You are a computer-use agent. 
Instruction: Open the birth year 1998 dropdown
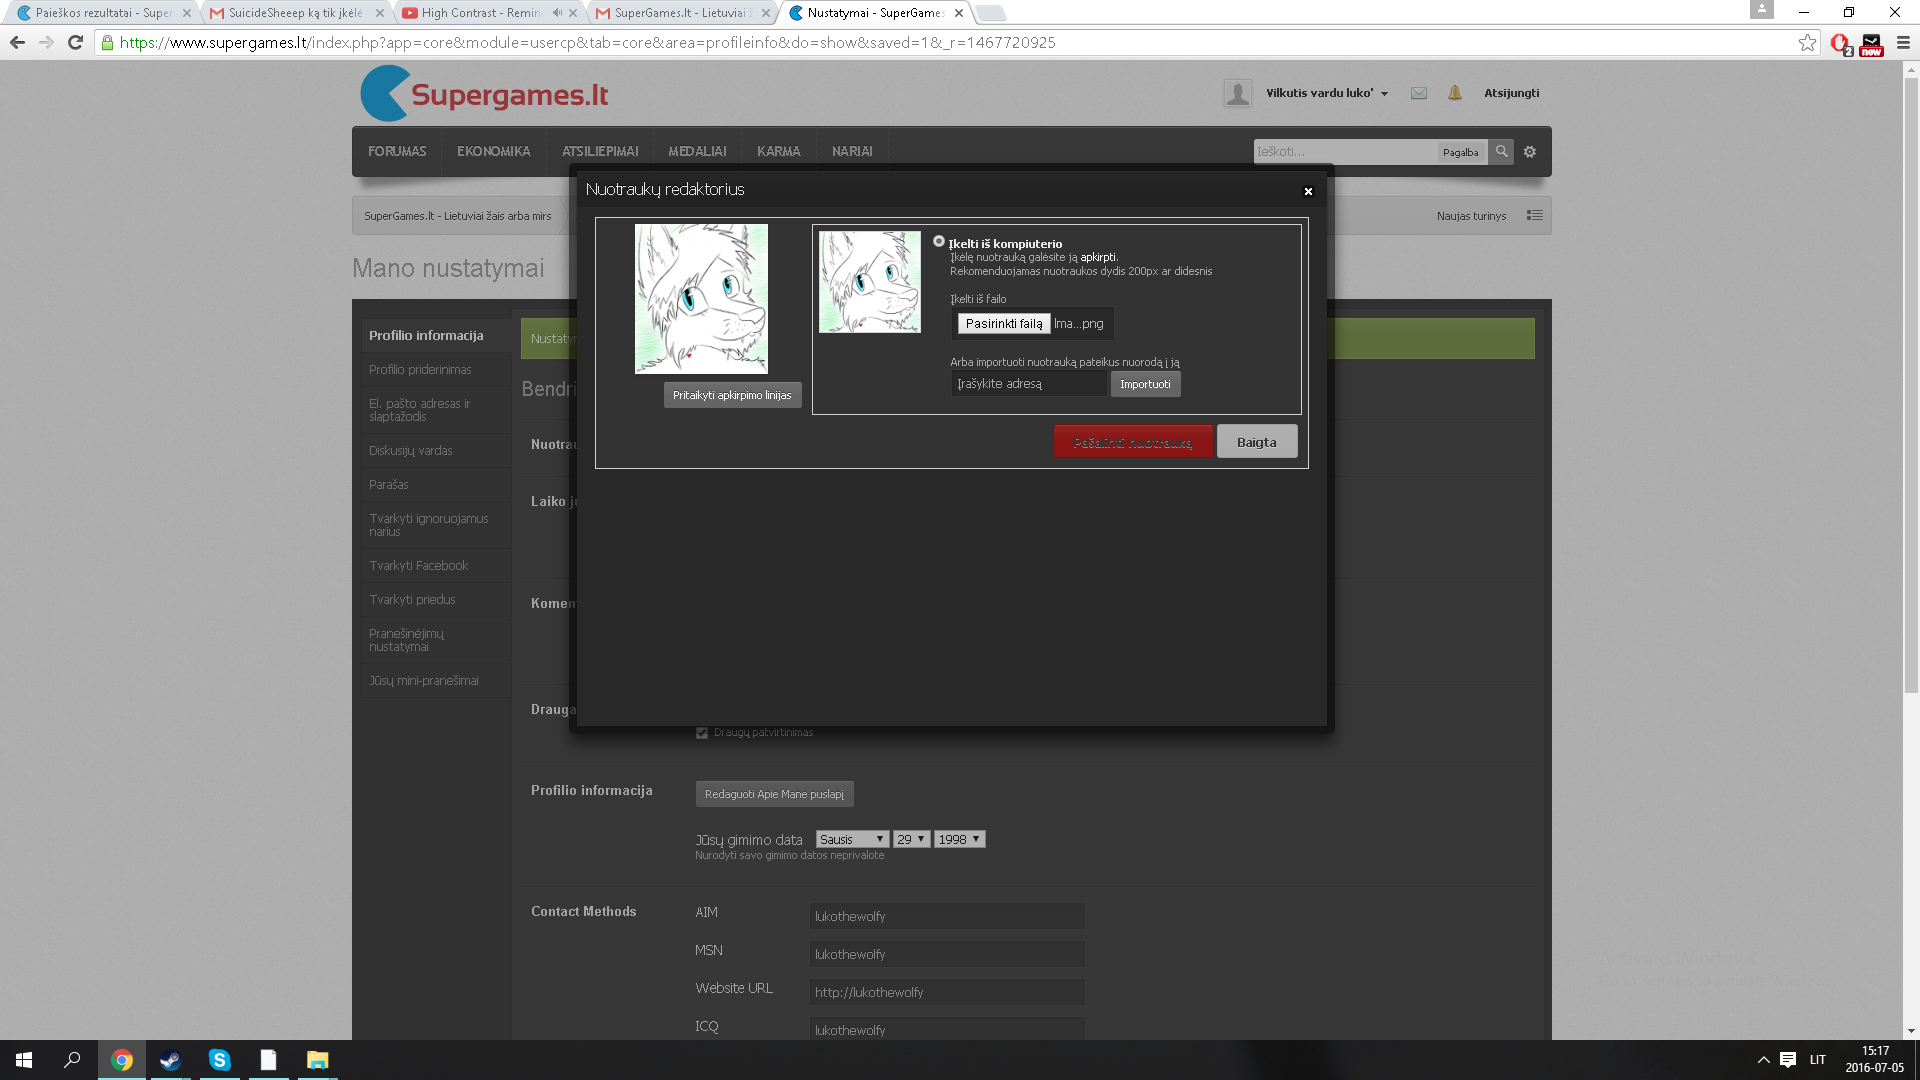(959, 839)
